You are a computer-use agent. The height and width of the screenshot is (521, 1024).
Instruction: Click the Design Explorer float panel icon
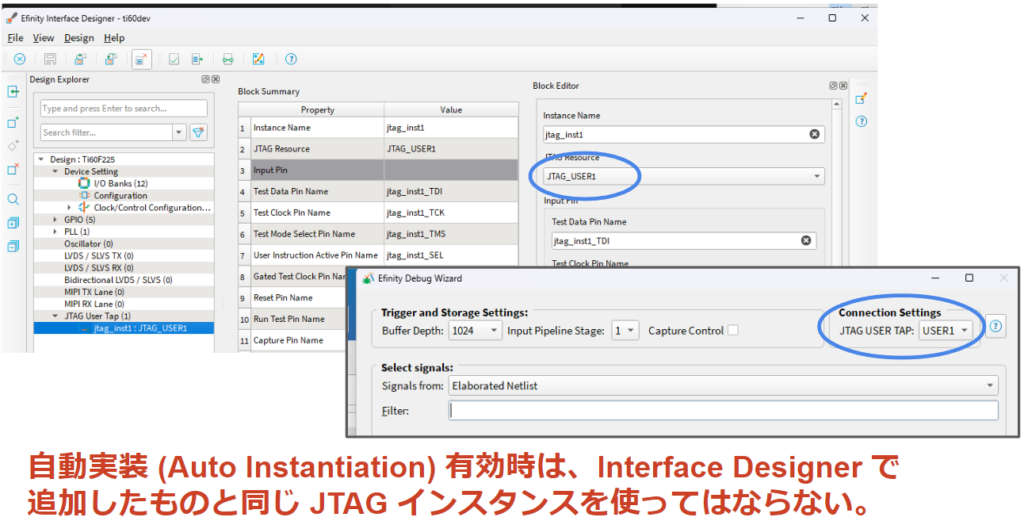[x=205, y=79]
